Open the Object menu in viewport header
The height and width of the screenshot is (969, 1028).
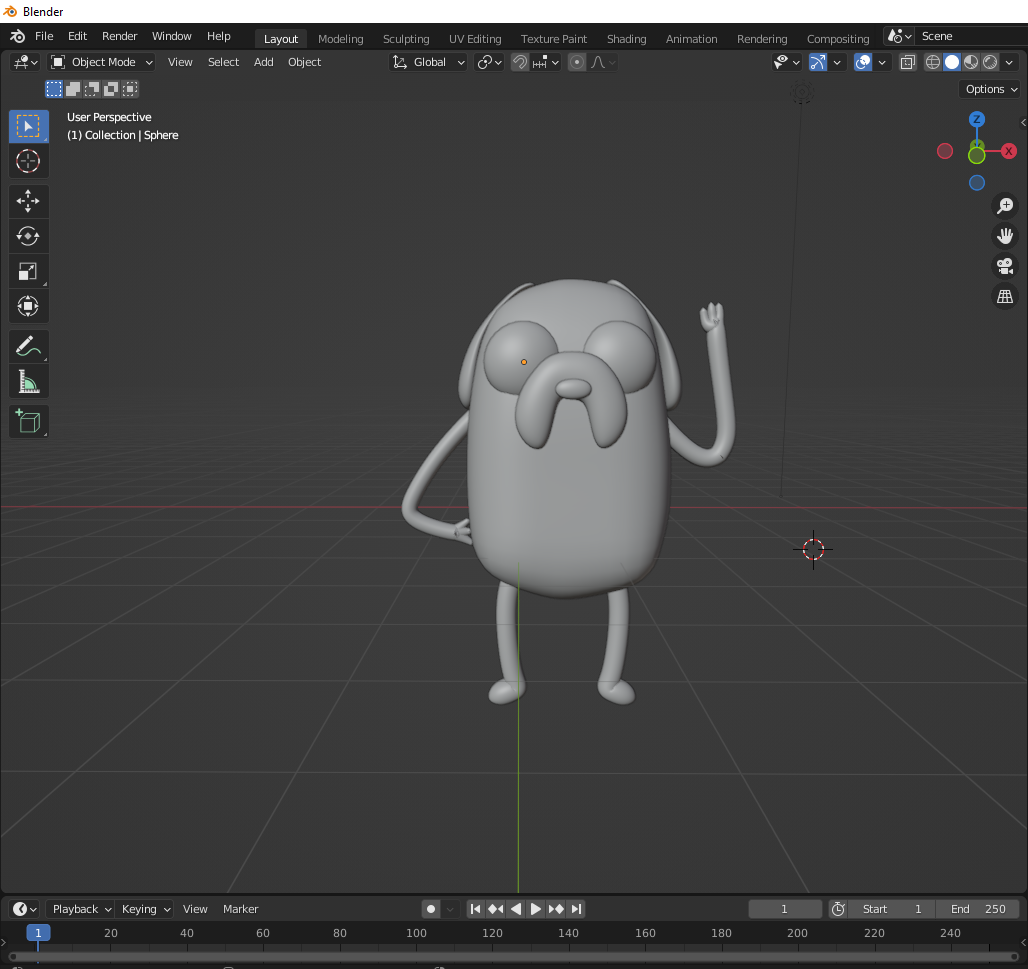point(304,62)
